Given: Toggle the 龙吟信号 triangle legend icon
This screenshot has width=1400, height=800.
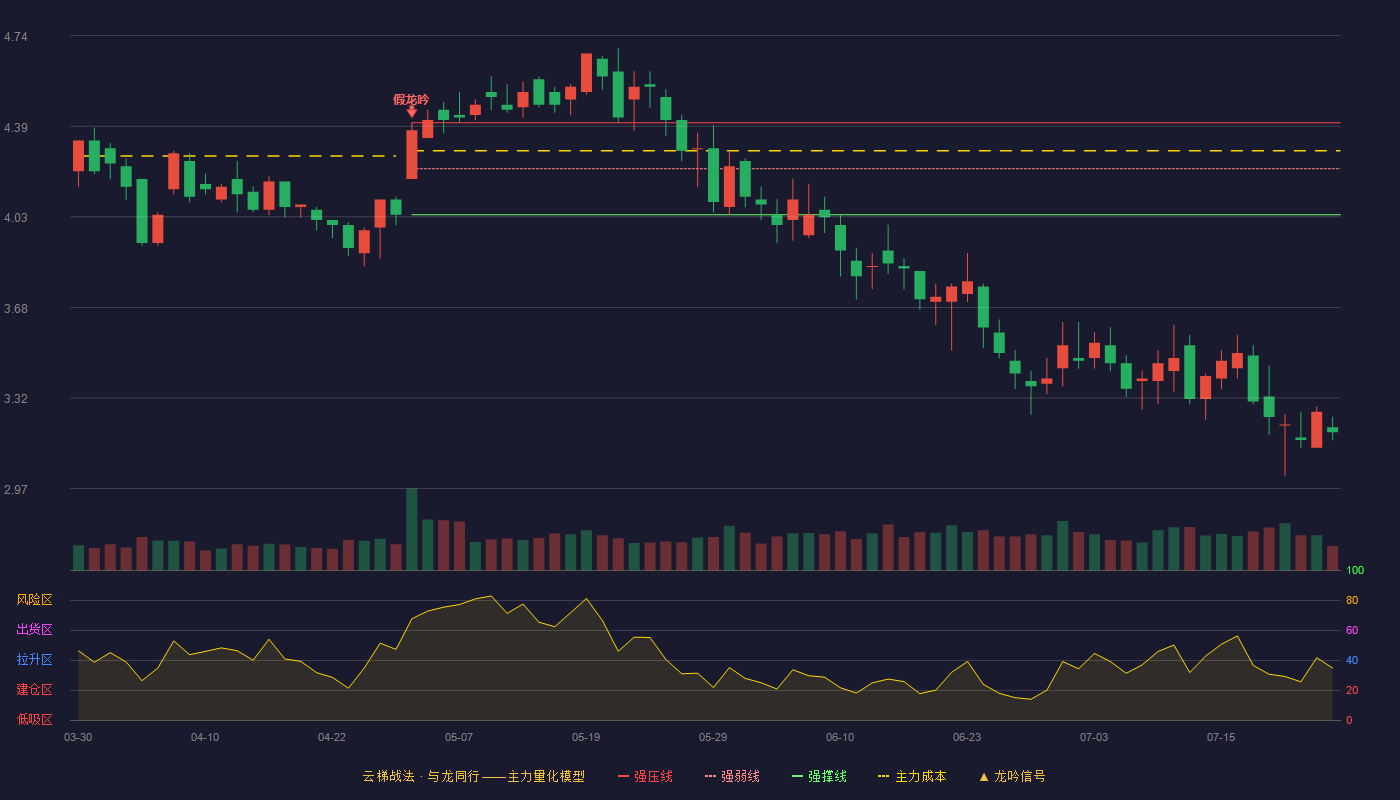Looking at the screenshot, I should (x=984, y=776).
